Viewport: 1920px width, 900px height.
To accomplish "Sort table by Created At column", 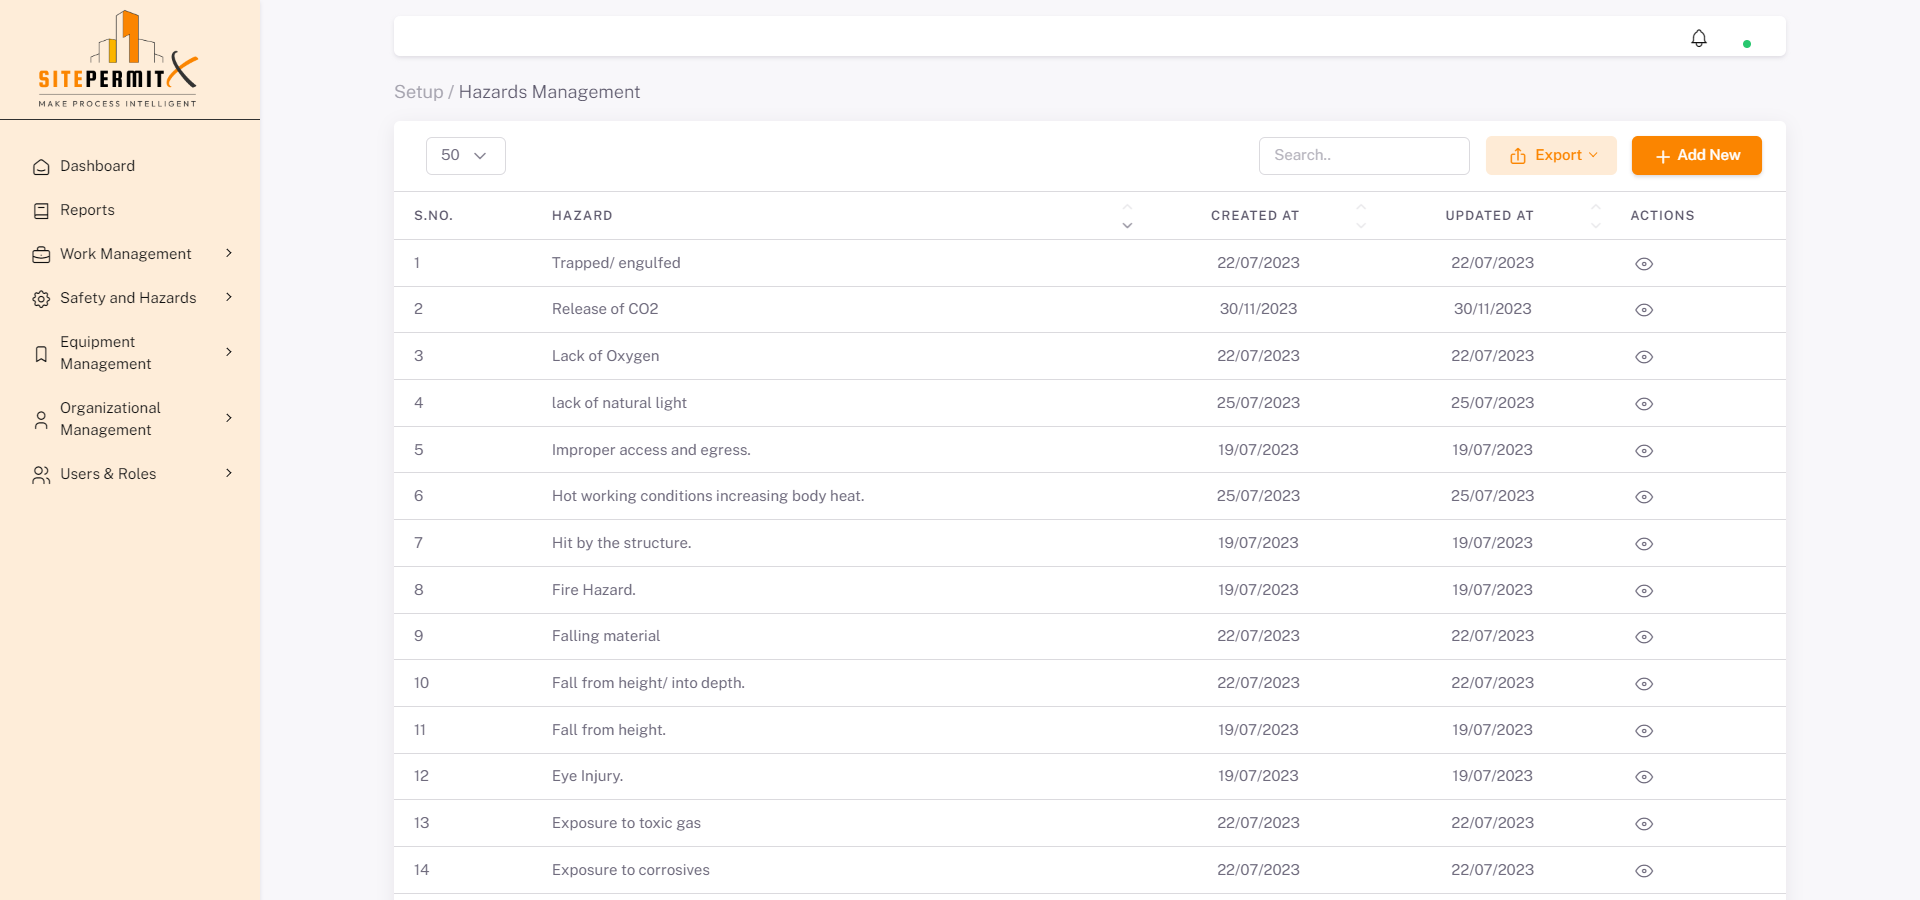I will [1360, 216].
